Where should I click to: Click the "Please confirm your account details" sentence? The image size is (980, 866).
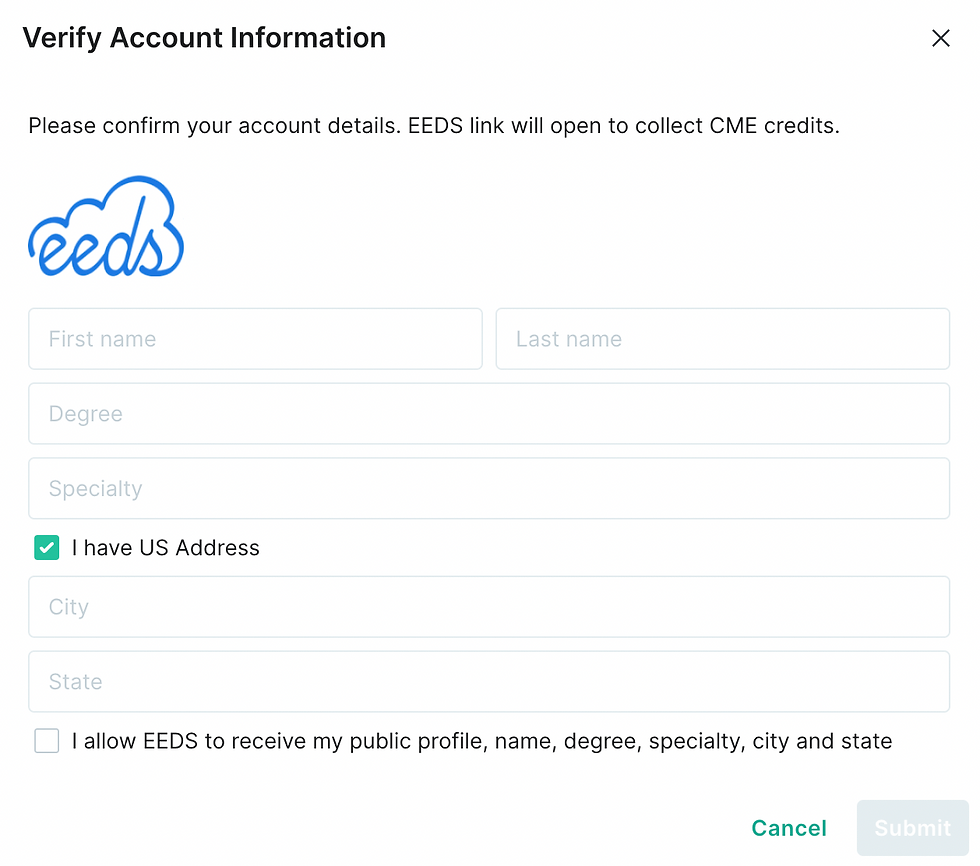point(214,126)
